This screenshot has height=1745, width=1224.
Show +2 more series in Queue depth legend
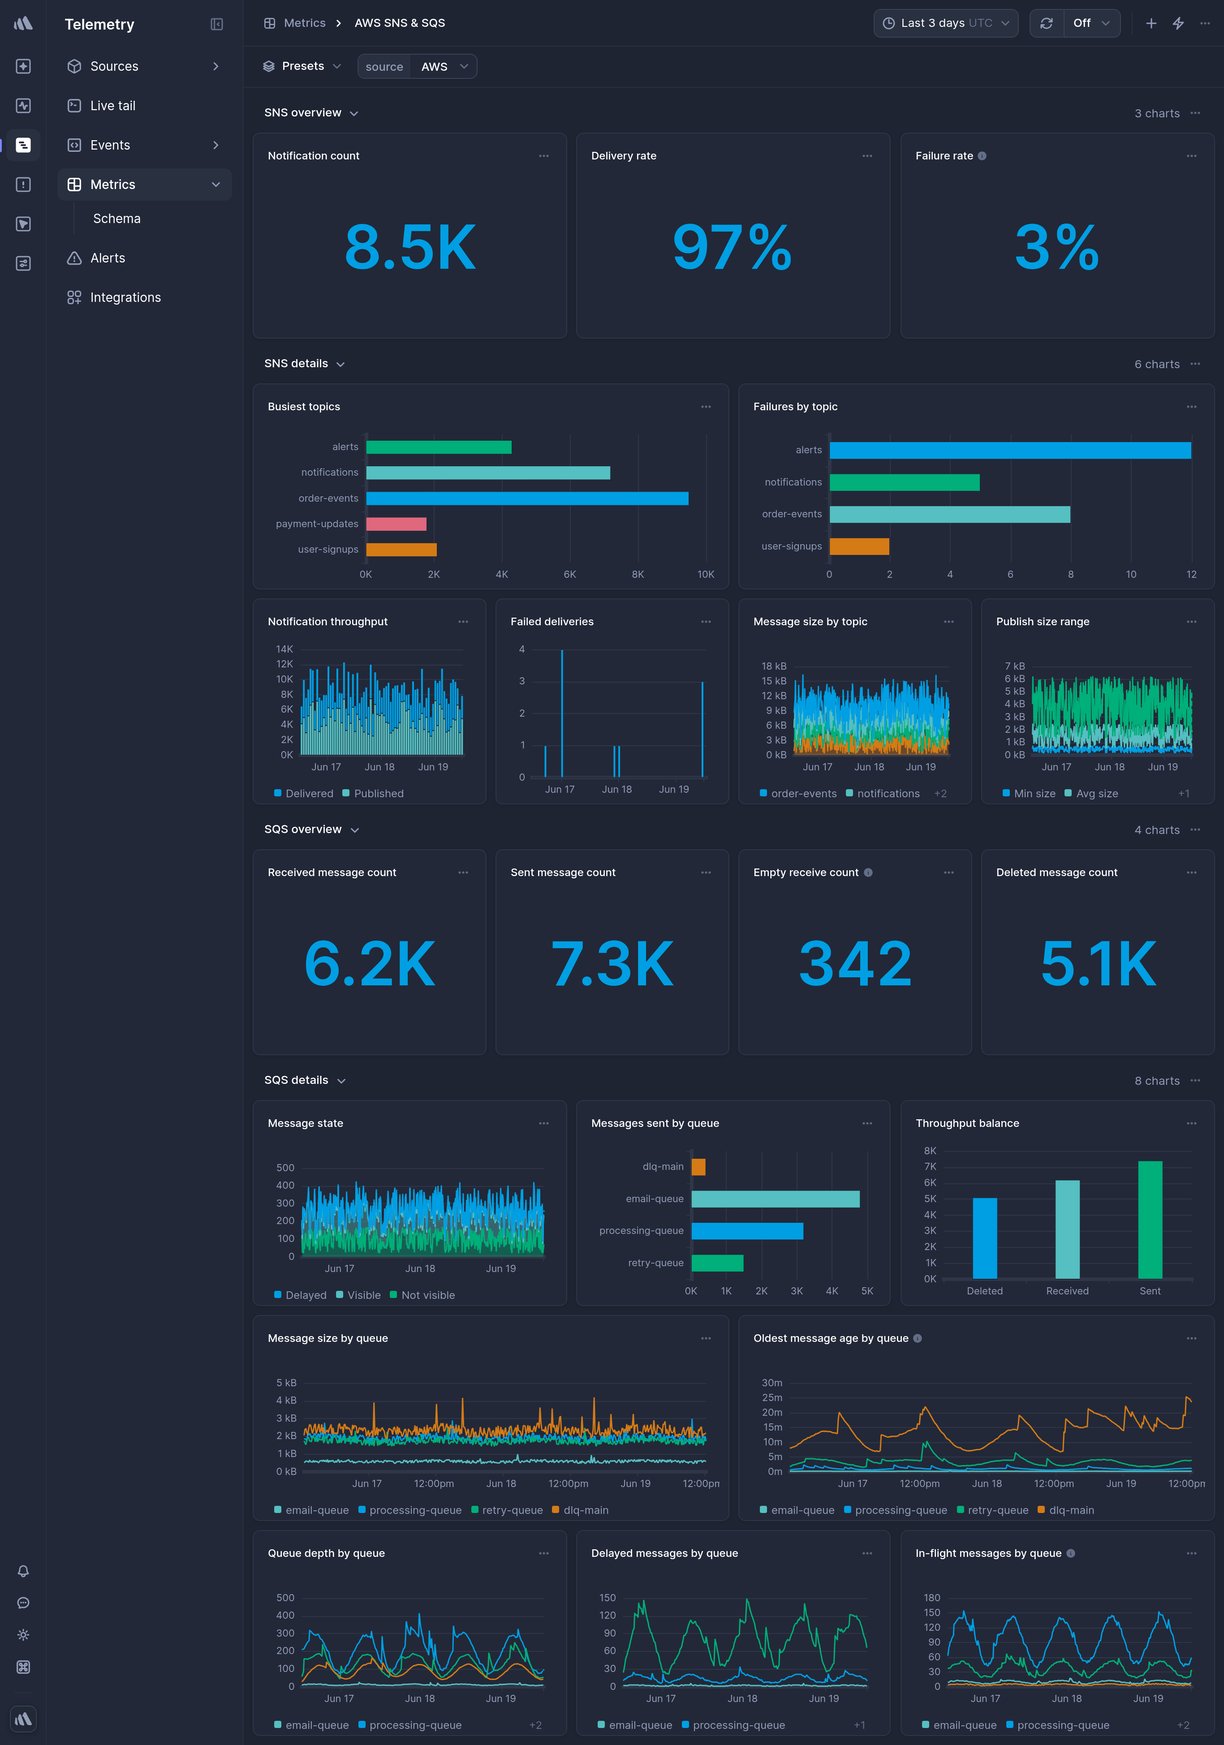tap(535, 1726)
